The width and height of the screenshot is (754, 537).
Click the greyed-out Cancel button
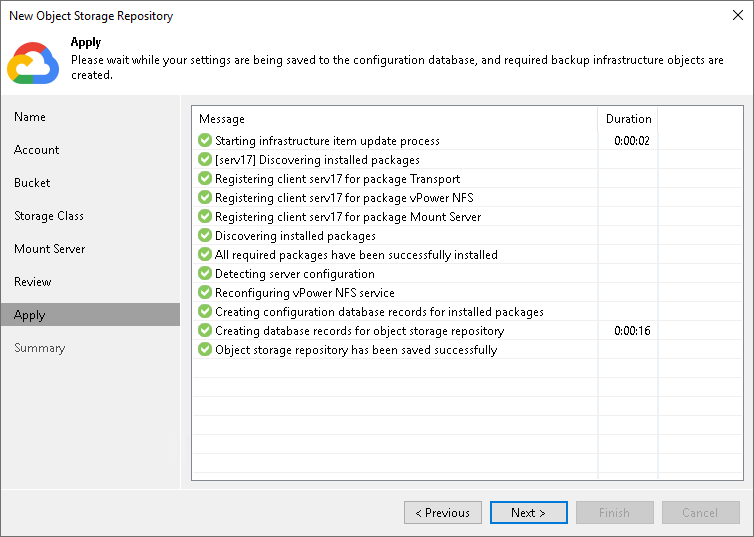tap(701, 512)
